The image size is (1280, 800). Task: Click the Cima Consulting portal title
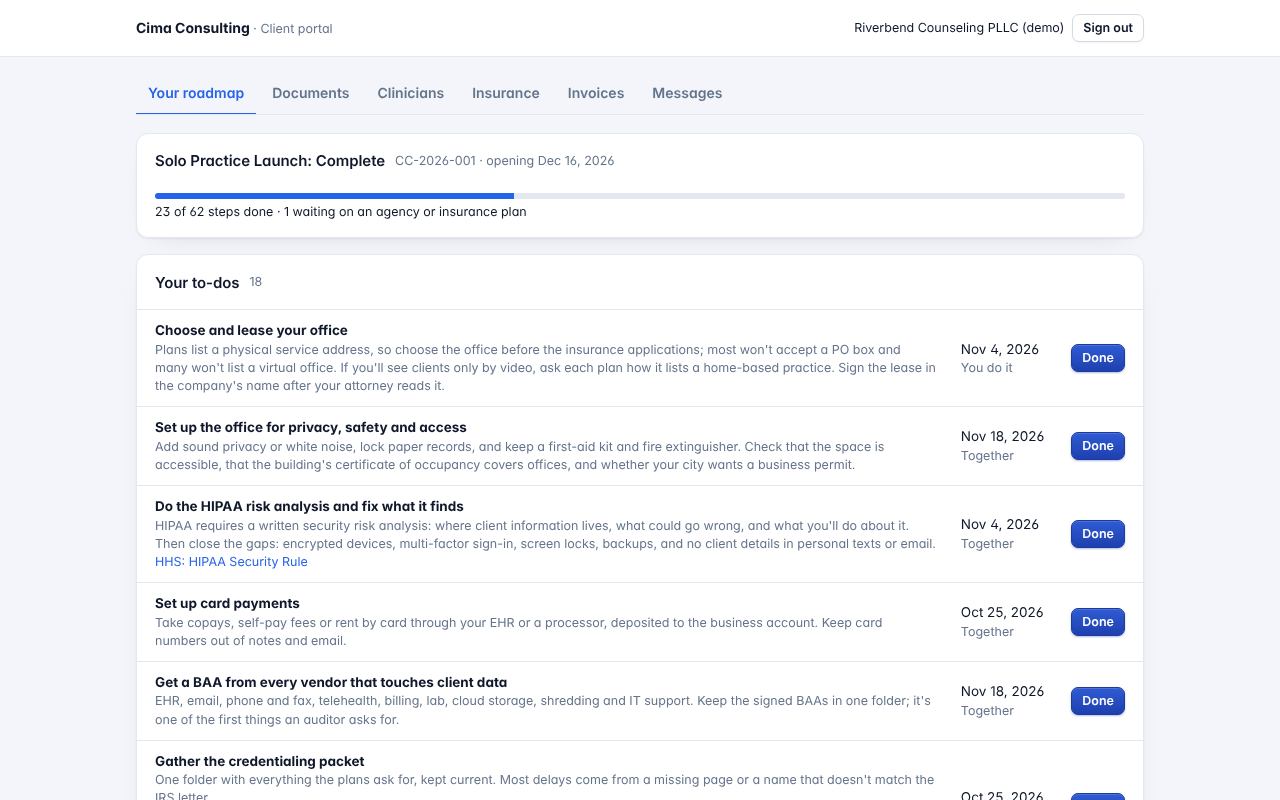coord(193,28)
